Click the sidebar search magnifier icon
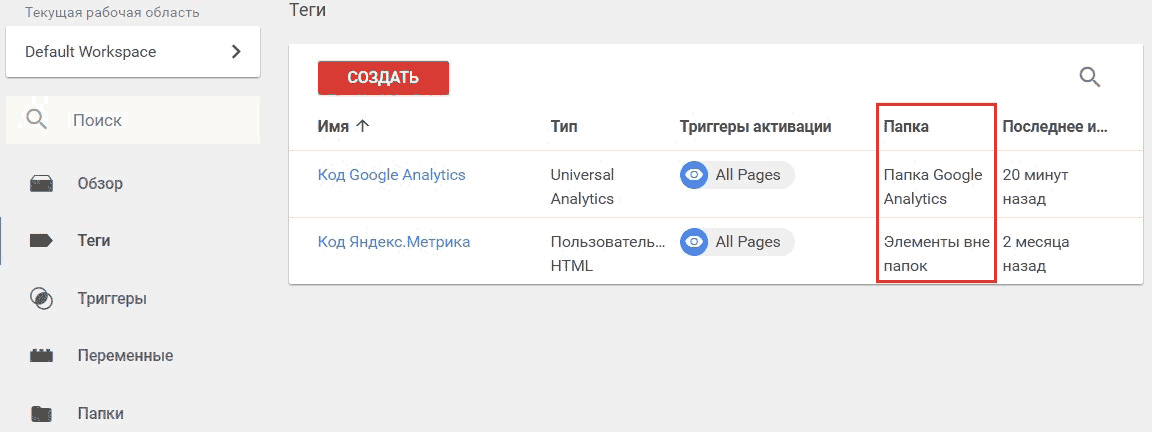1152x432 pixels. pos(37,120)
